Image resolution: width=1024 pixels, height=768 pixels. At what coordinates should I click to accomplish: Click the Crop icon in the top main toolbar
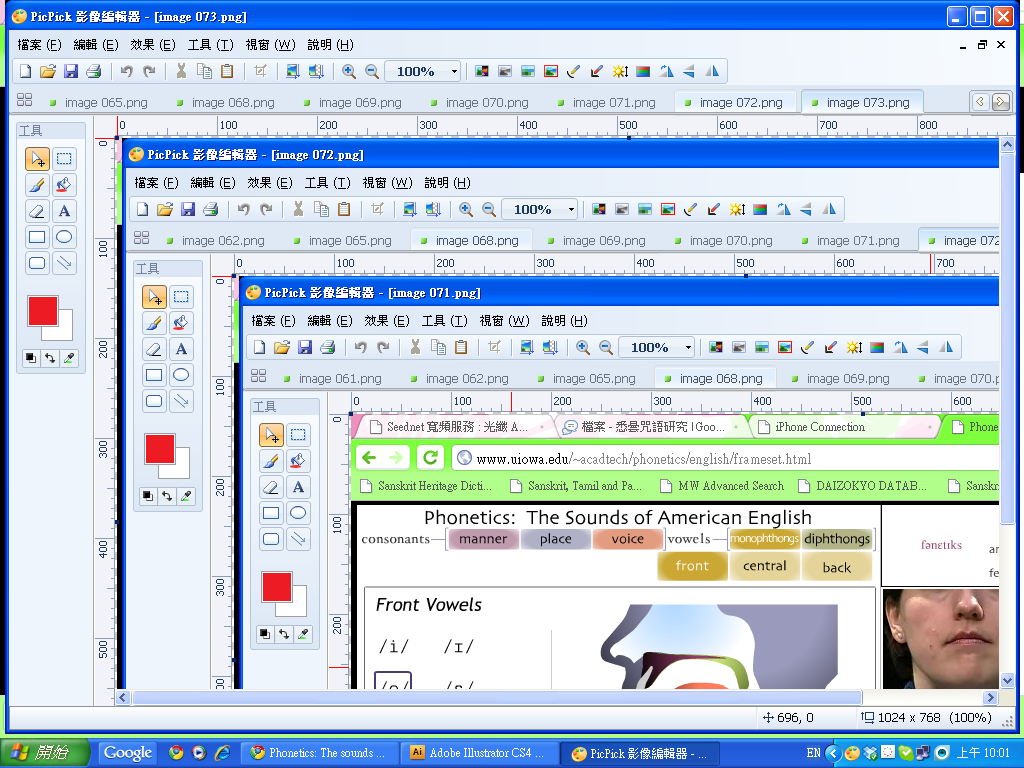click(x=260, y=71)
